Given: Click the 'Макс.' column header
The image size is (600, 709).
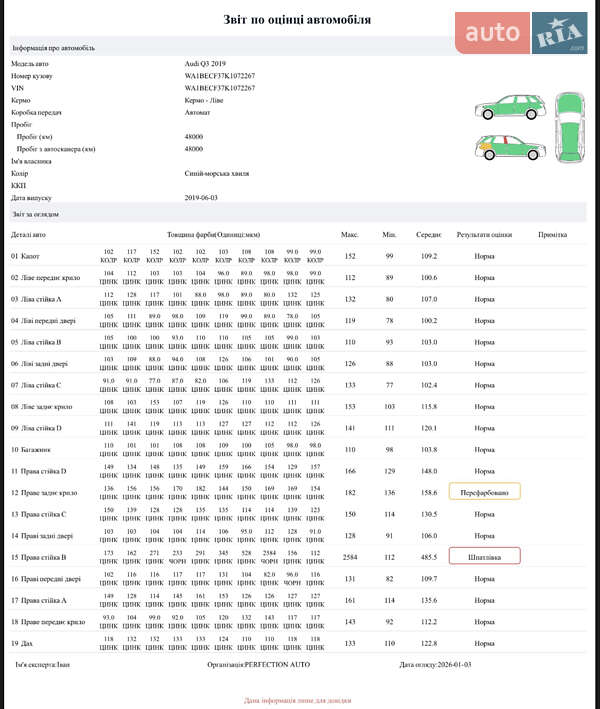Looking at the screenshot, I should (350, 234).
